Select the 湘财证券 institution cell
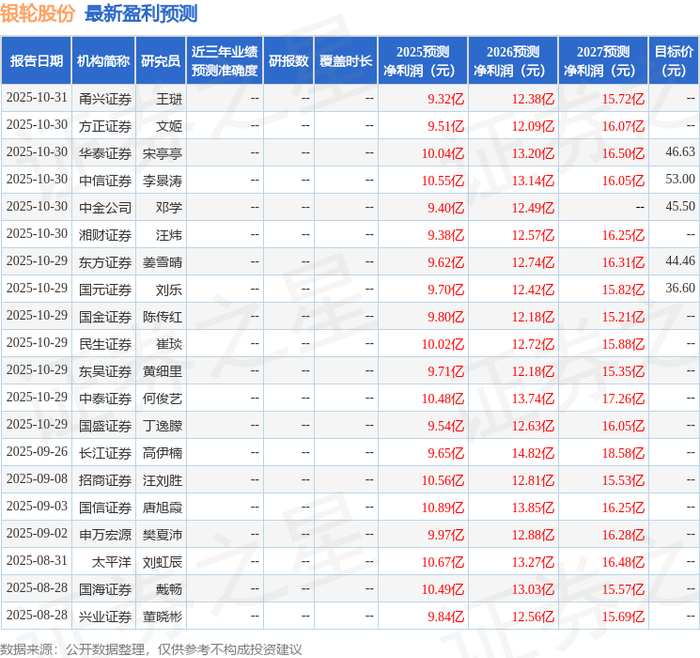This screenshot has height=658, width=700. pyautogui.click(x=105, y=235)
